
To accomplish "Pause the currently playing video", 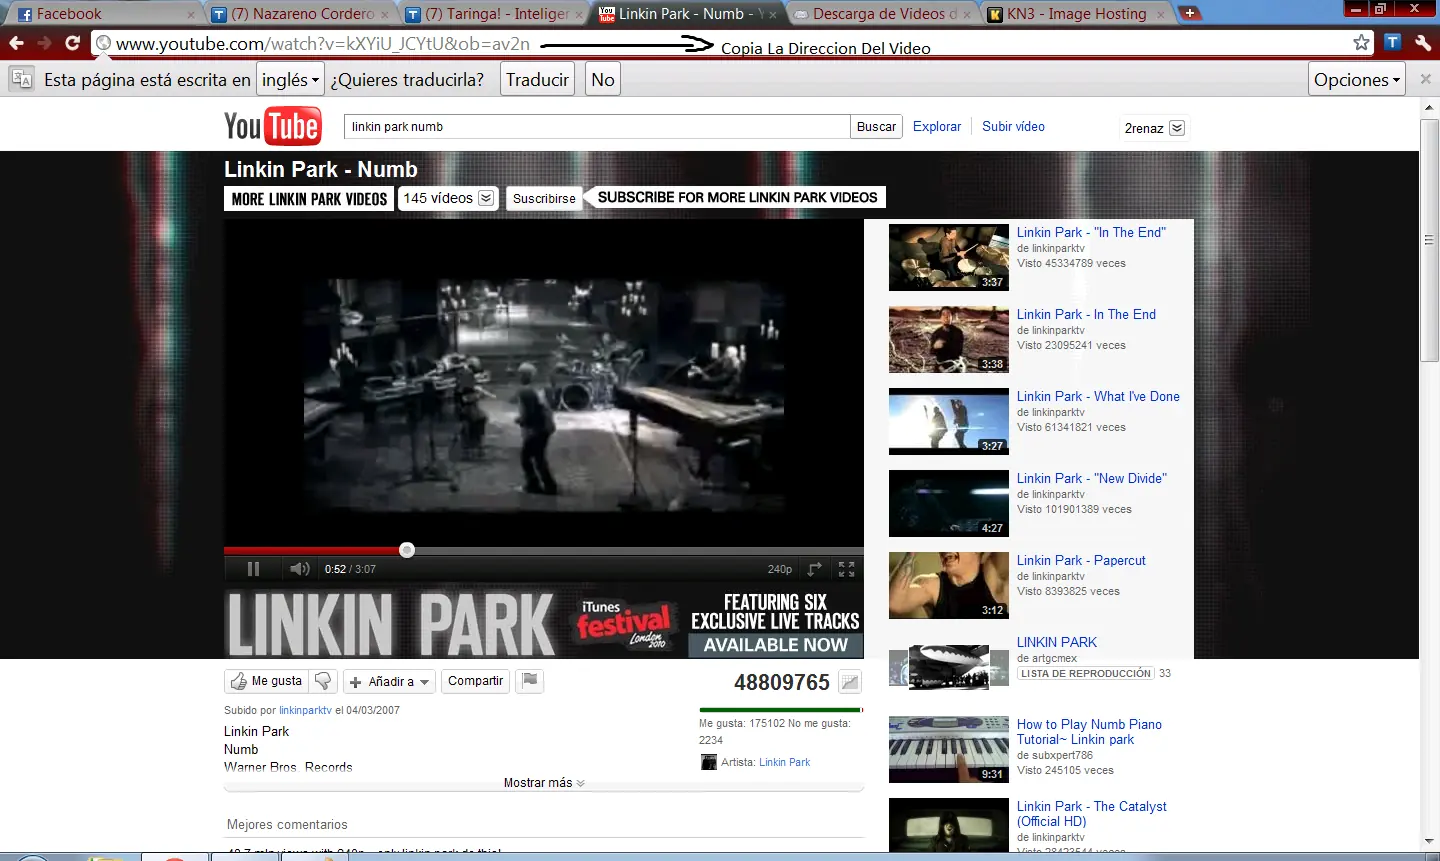I will 253,568.
